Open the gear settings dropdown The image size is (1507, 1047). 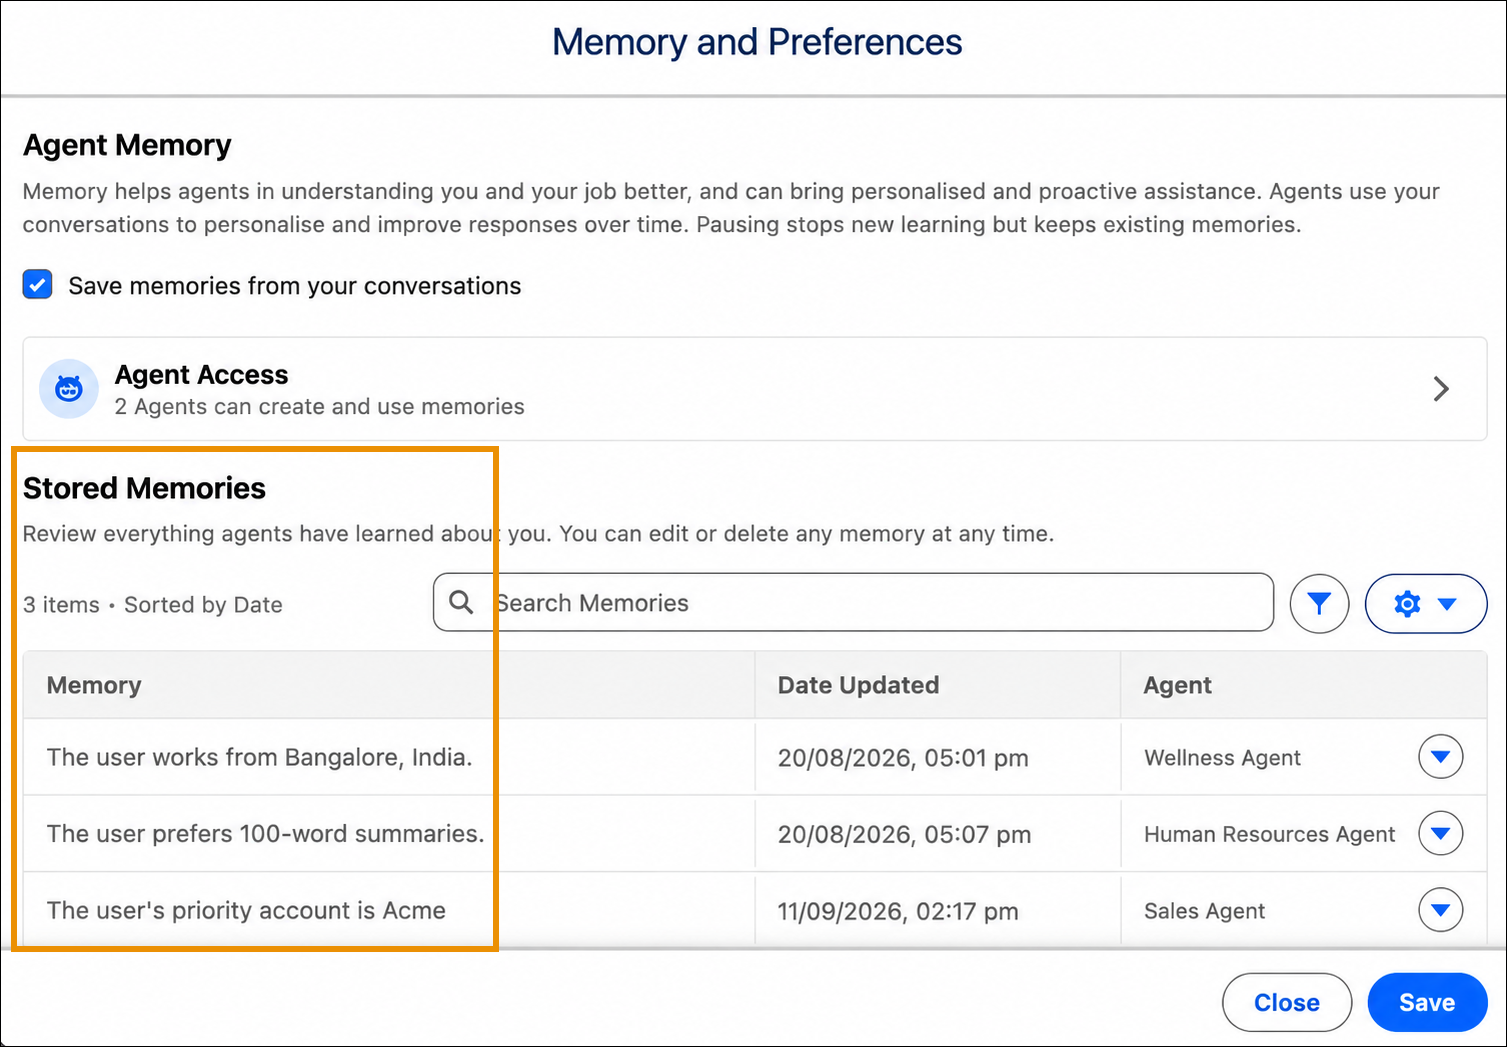tap(1426, 603)
